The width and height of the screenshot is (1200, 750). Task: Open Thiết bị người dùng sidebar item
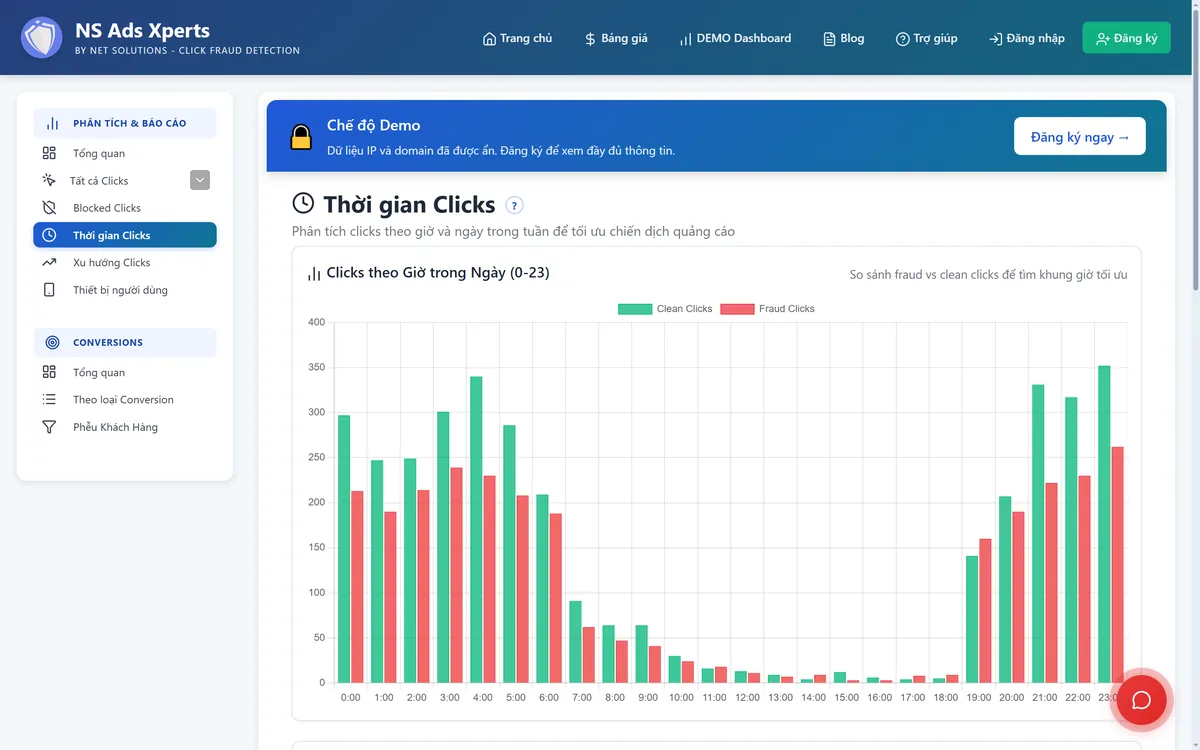click(x=125, y=290)
